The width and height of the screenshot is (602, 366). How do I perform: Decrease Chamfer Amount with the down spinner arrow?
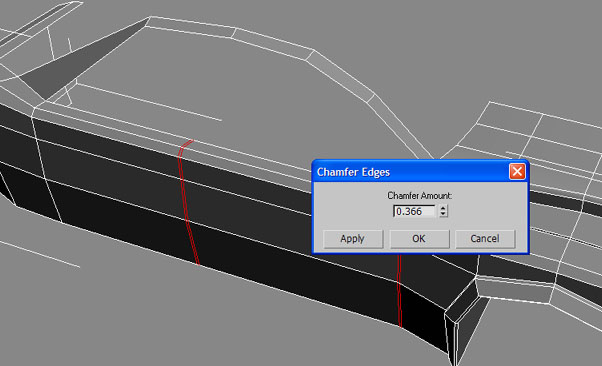point(443,214)
